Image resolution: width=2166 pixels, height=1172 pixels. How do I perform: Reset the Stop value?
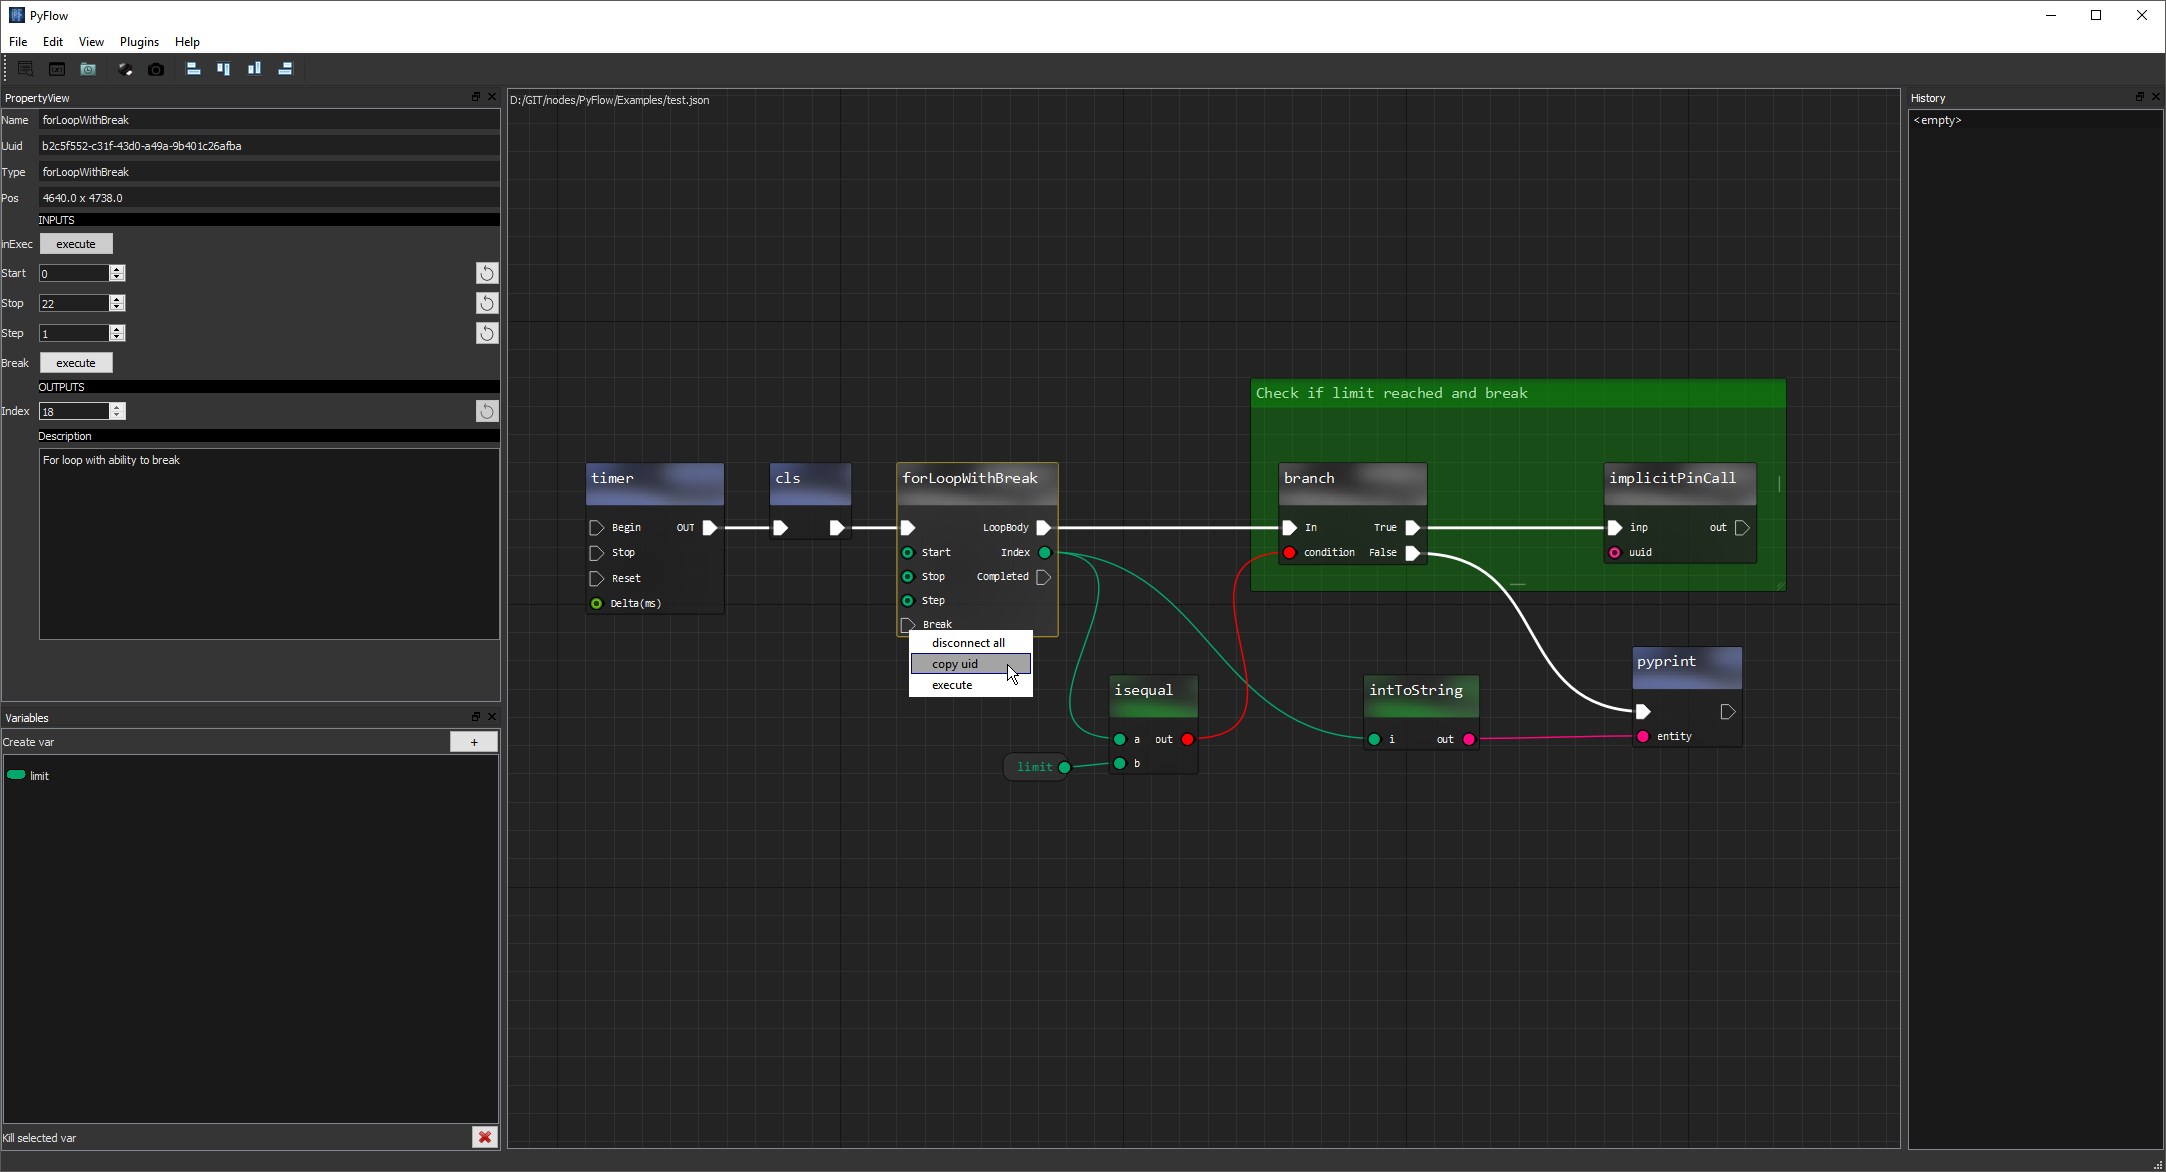[x=486, y=303]
